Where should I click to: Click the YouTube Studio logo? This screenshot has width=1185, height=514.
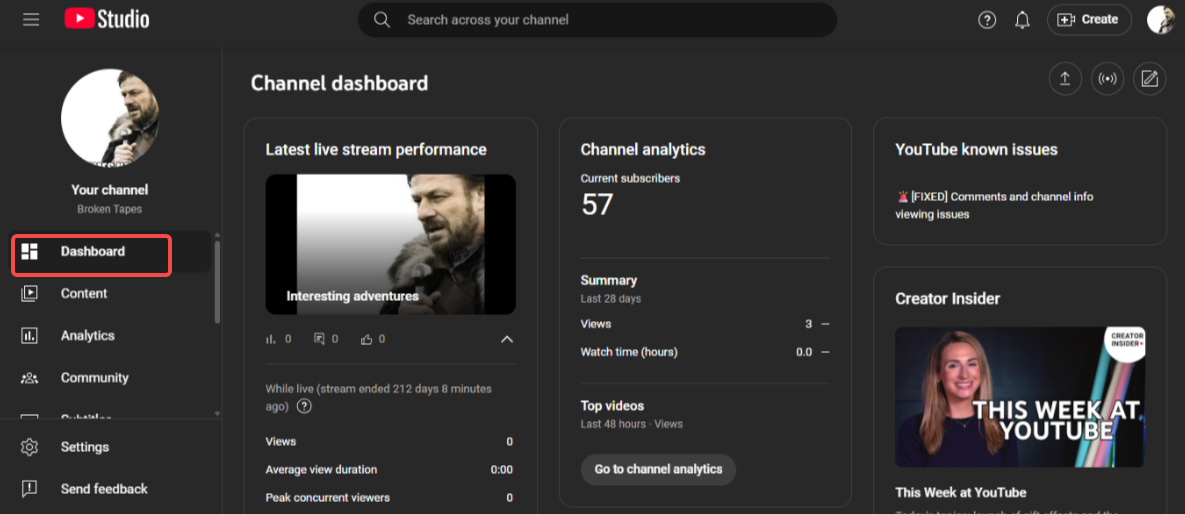(x=107, y=19)
